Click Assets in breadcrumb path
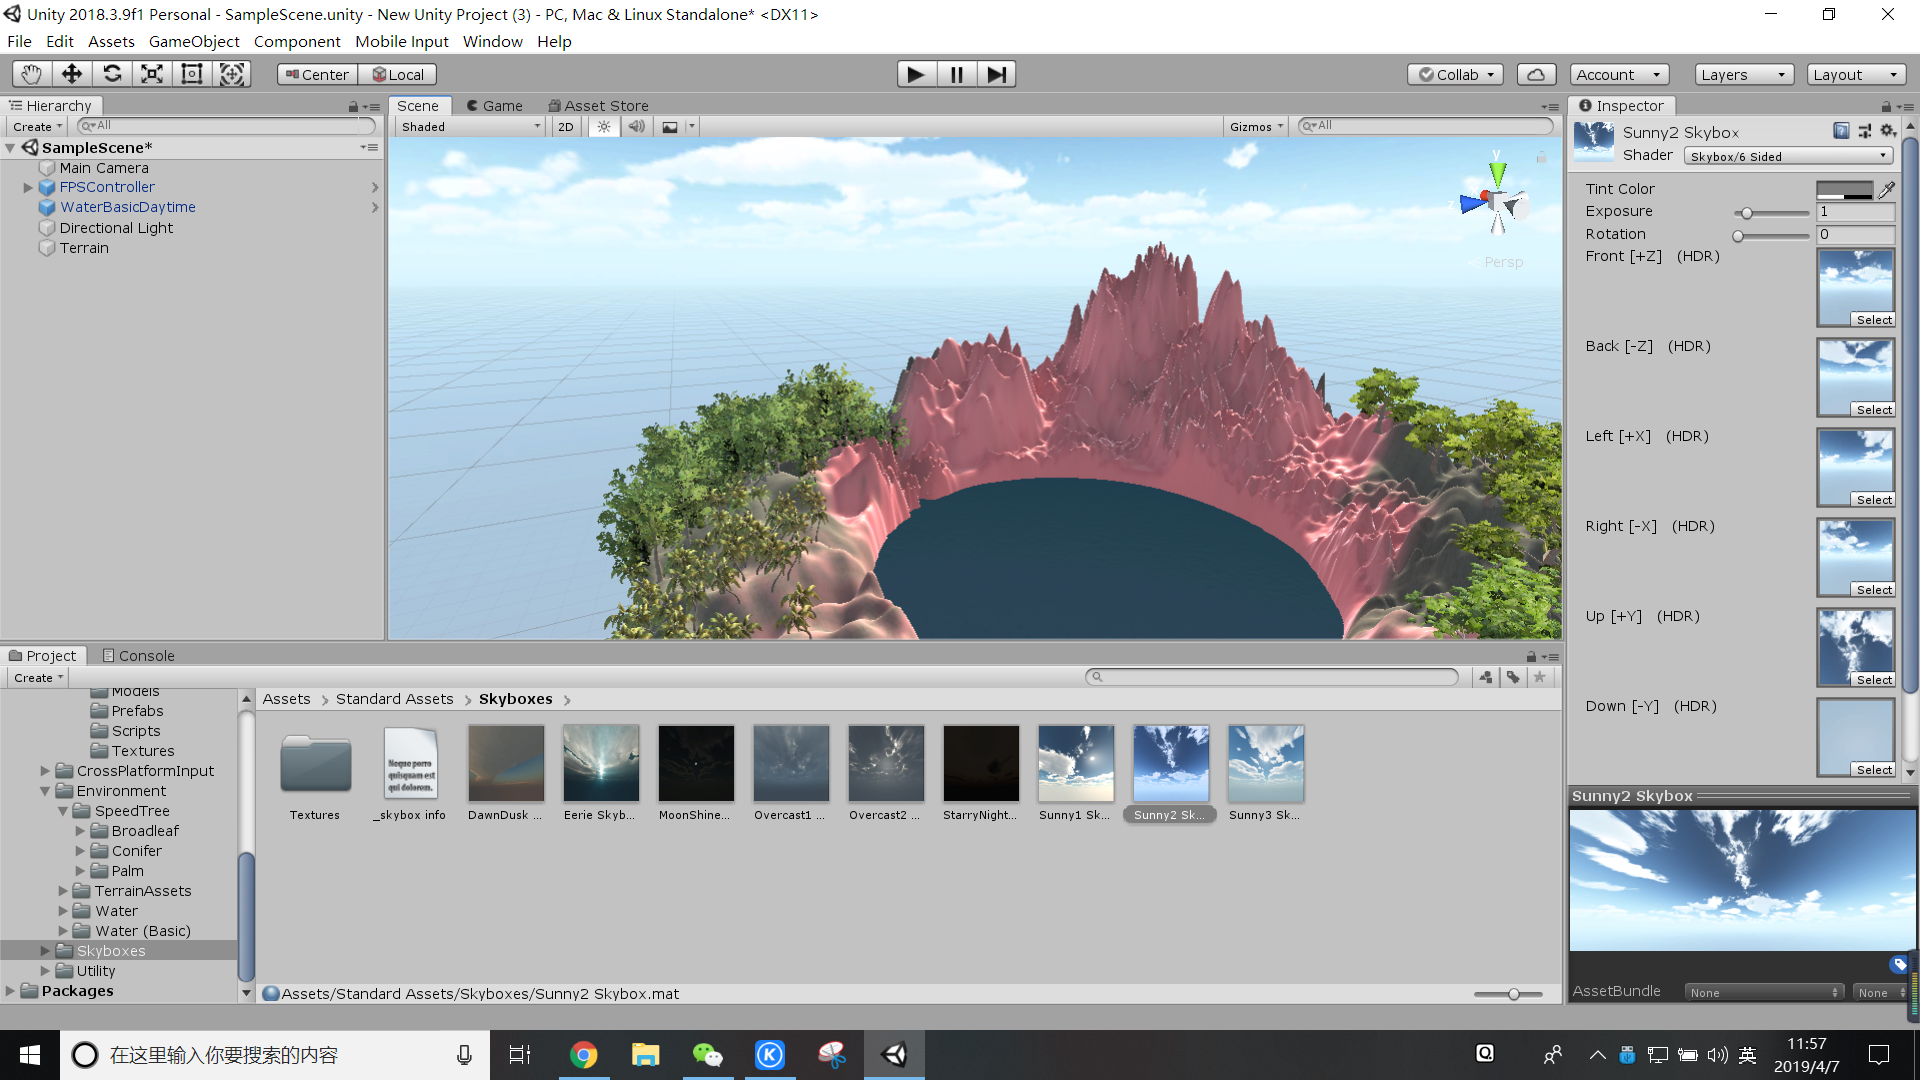Viewport: 1920px width, 1080px height. tap(286, 699)
